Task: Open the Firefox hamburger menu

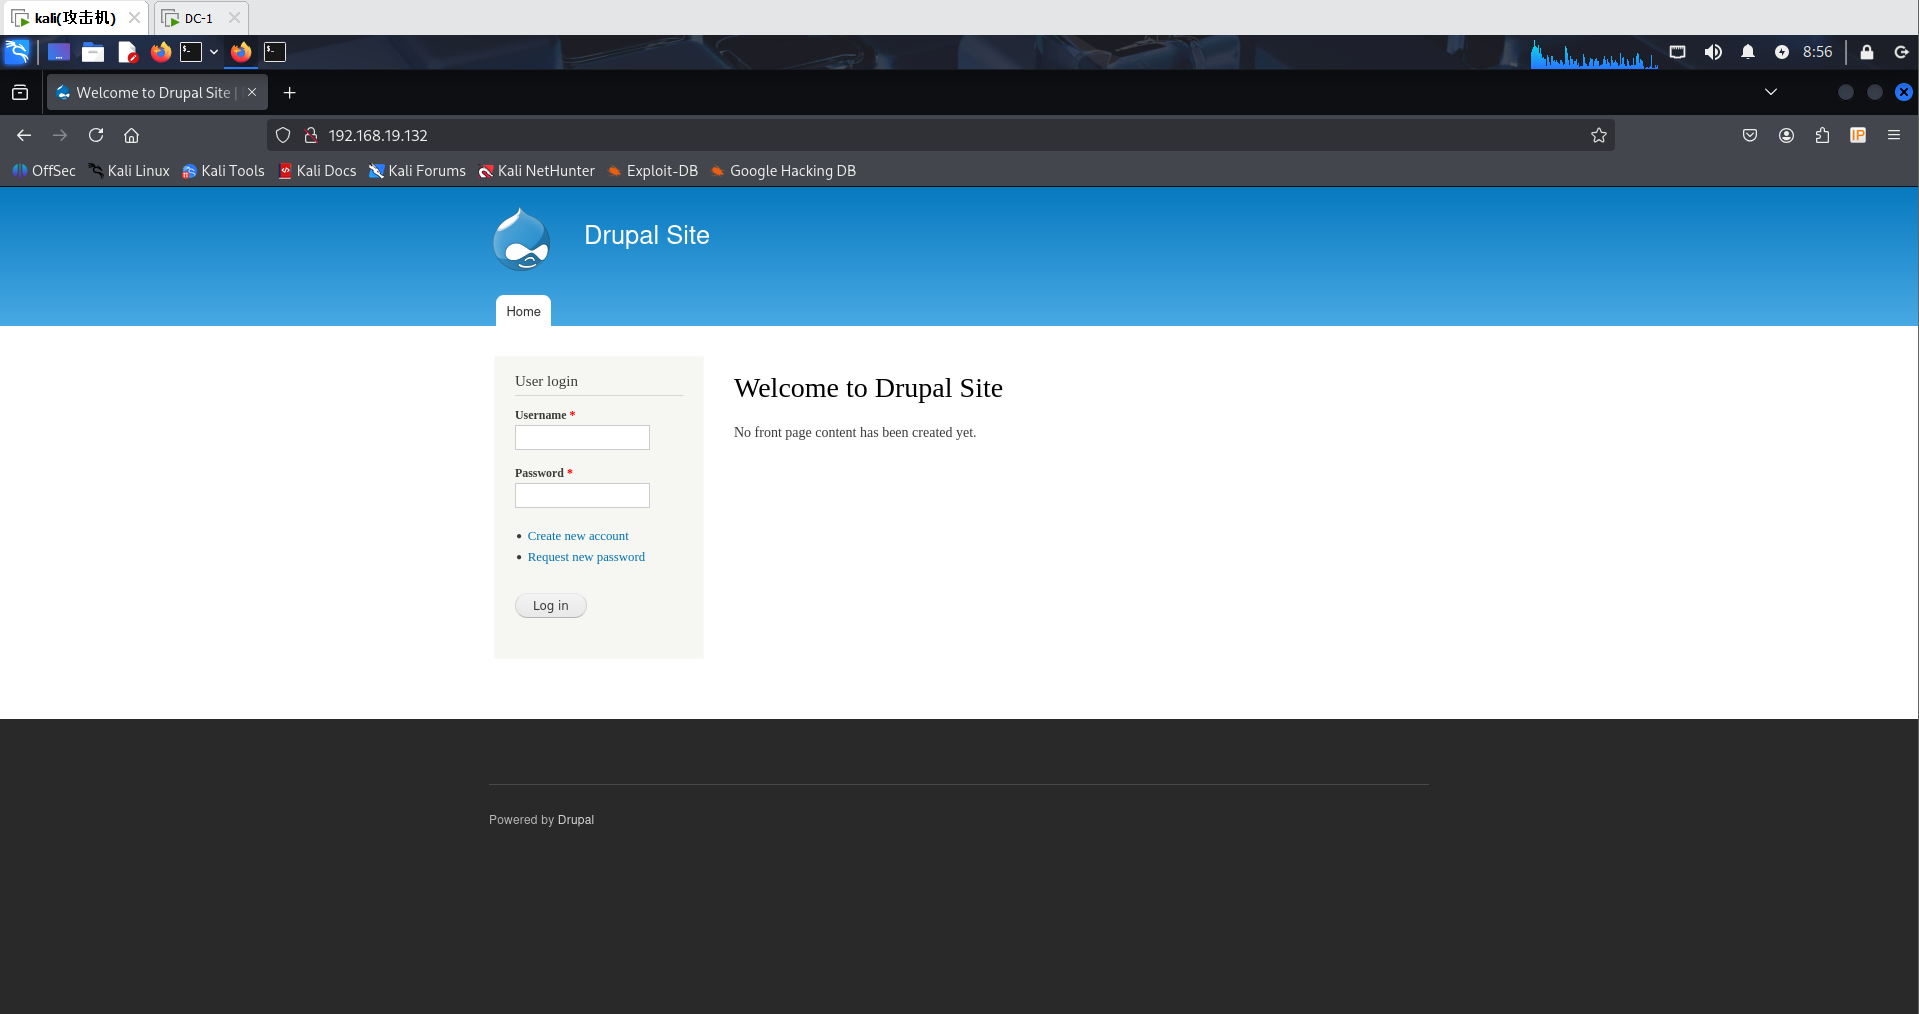Action: (x=1894, y=135)
